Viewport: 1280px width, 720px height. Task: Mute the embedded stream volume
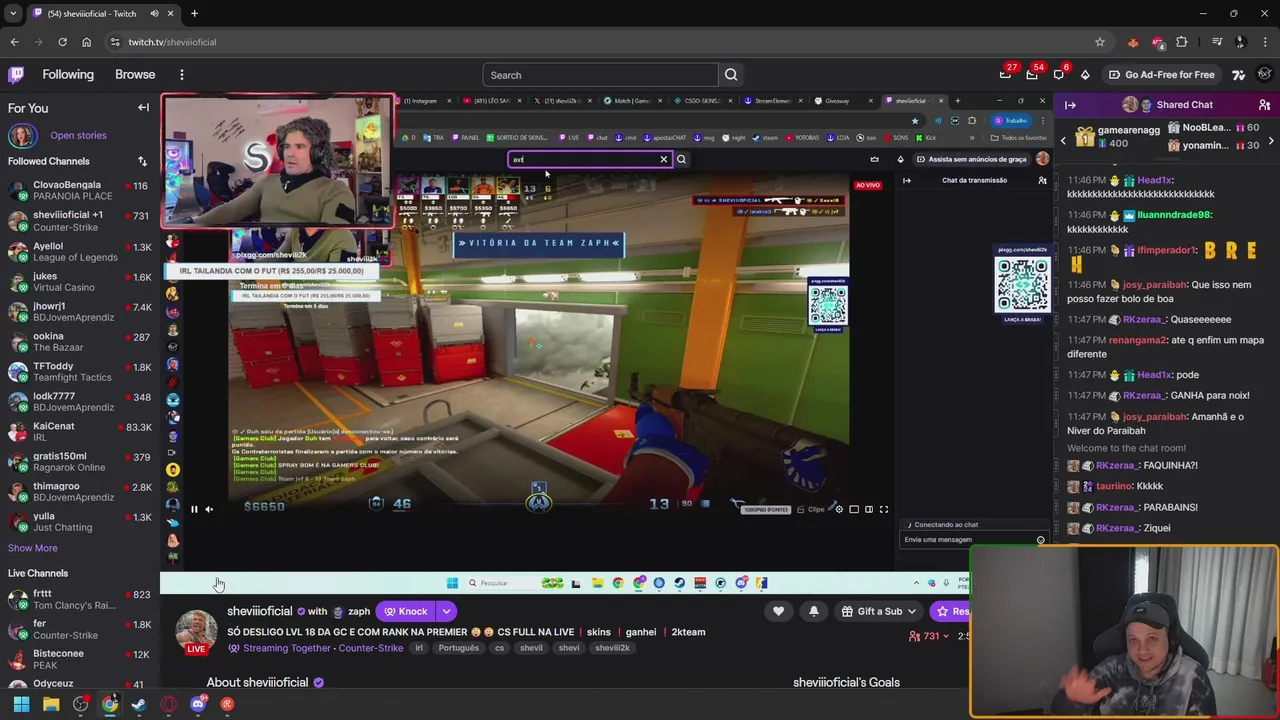point(209,509)
